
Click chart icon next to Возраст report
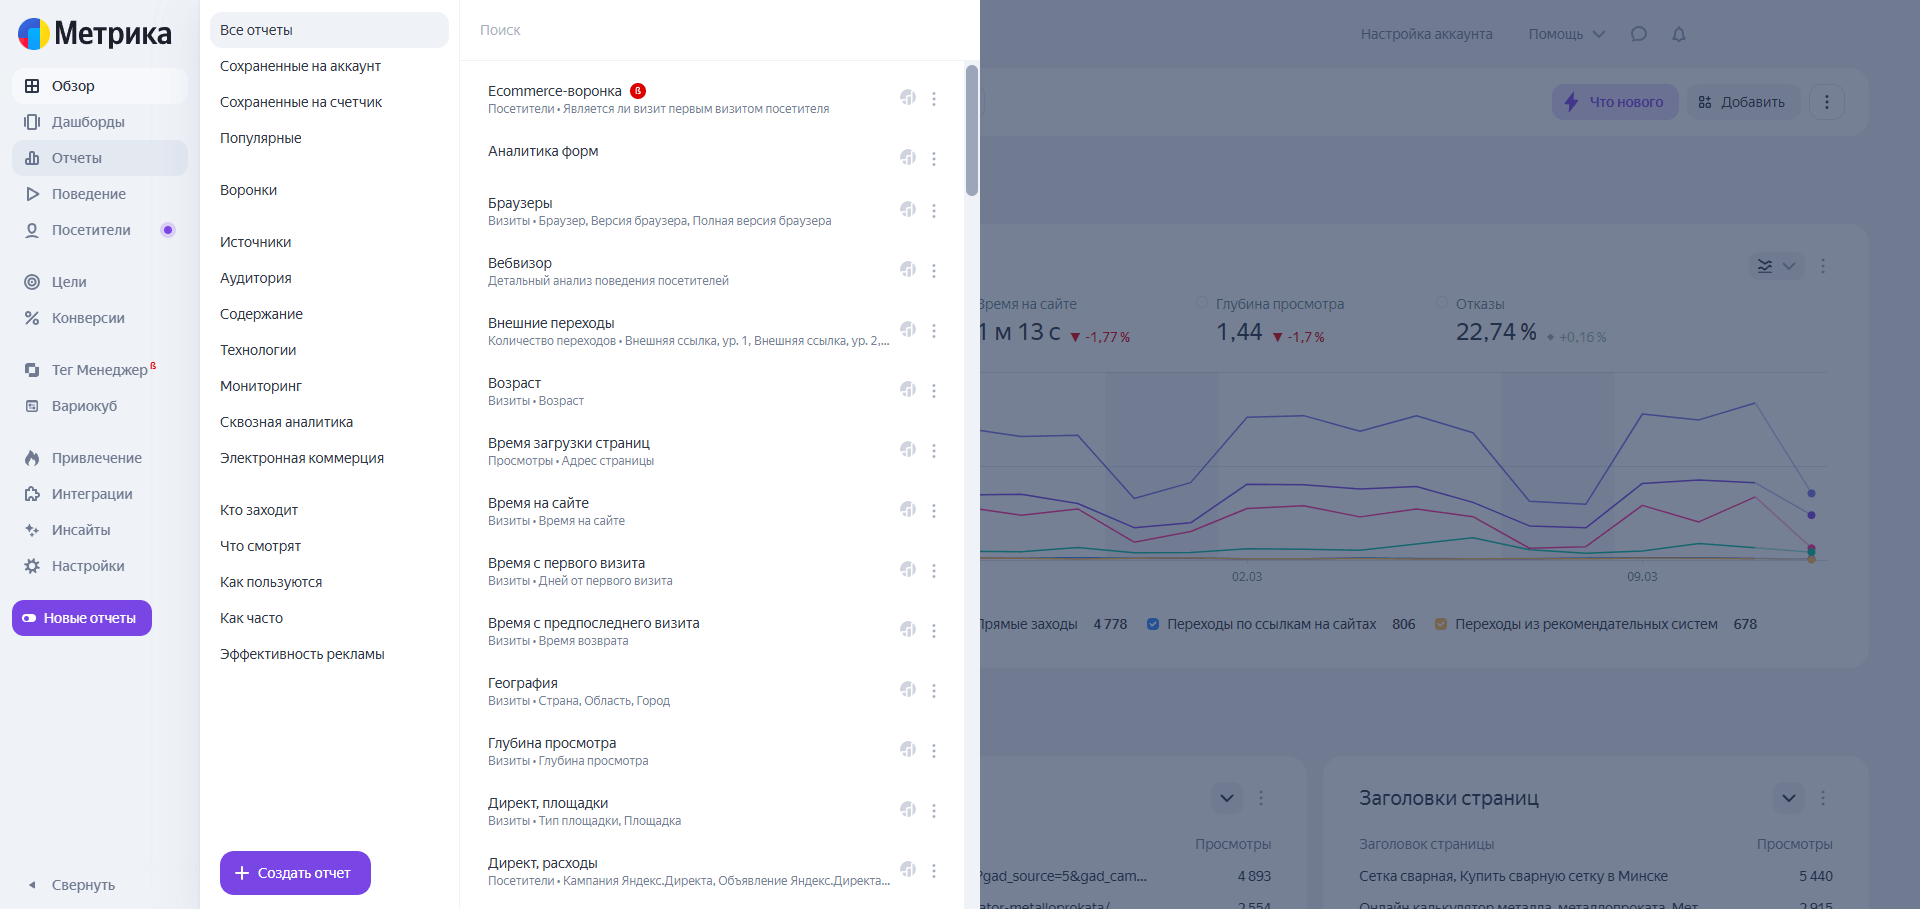[908, 389]
